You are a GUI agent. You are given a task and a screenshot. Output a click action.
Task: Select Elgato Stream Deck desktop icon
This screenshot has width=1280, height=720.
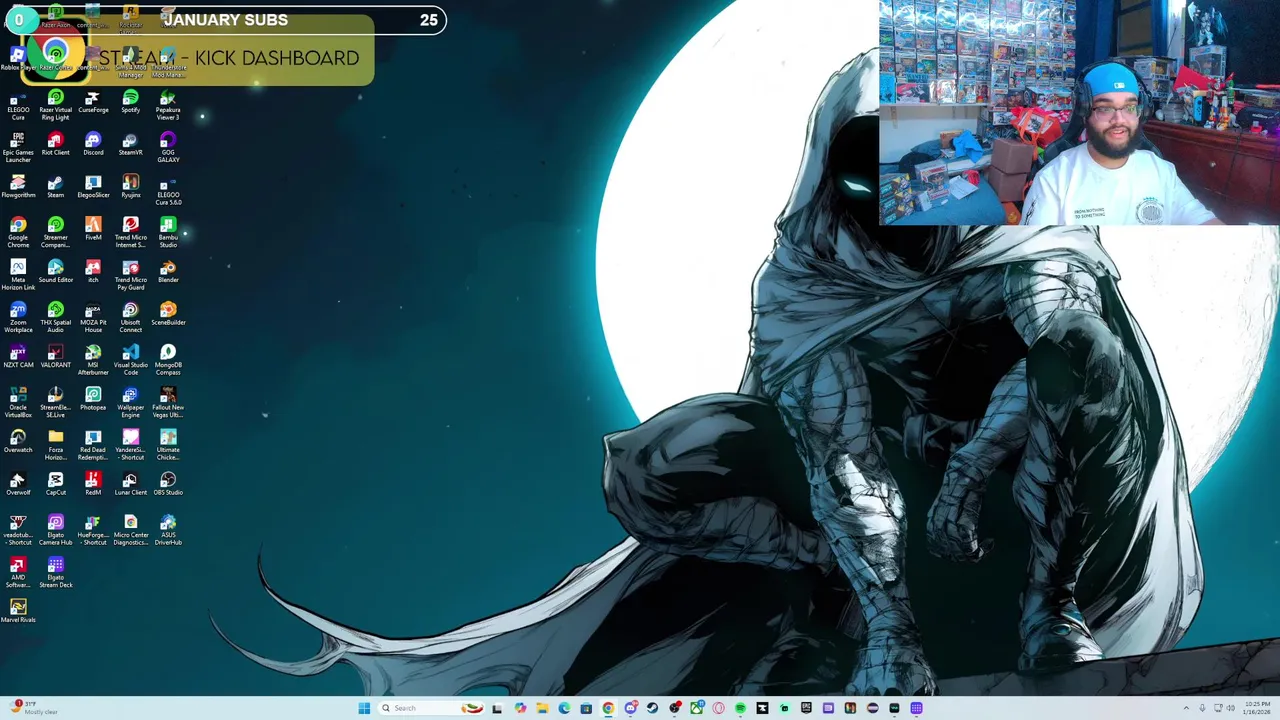pos(55,572)
